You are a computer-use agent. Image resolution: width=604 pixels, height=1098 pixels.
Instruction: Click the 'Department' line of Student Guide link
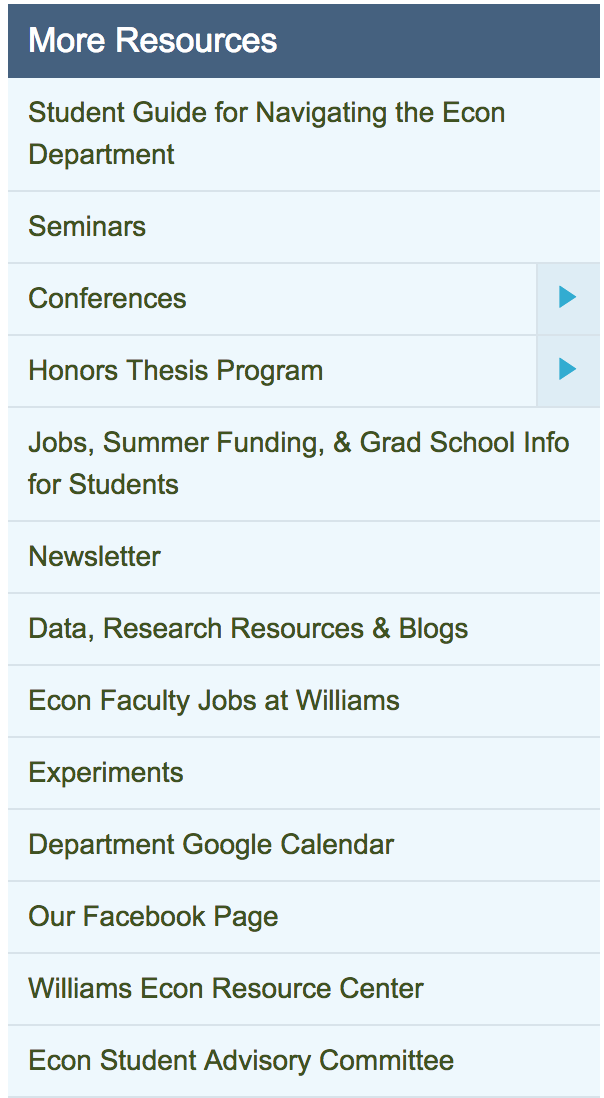(x=101, y=155)
